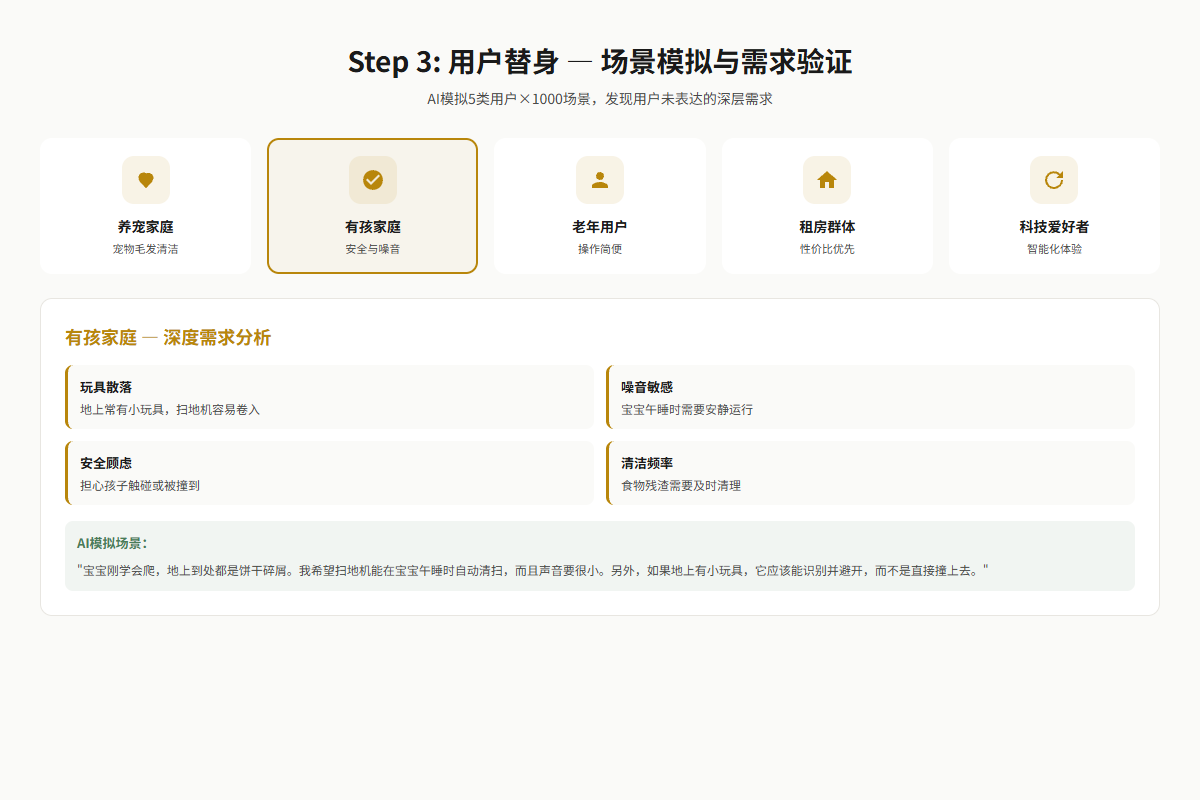This screenshot has height=800, width=1200.
Task: Open the 科技爱好者 persona card
Action: tap(1054, 206)
